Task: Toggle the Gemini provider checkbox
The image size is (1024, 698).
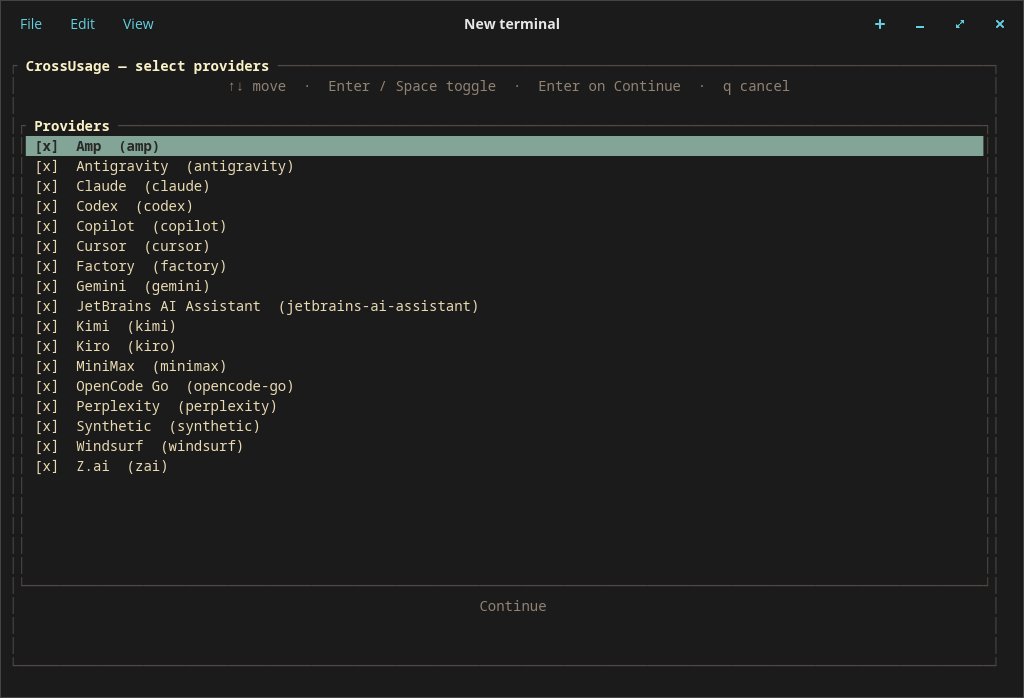Action: tap(46, 287)
